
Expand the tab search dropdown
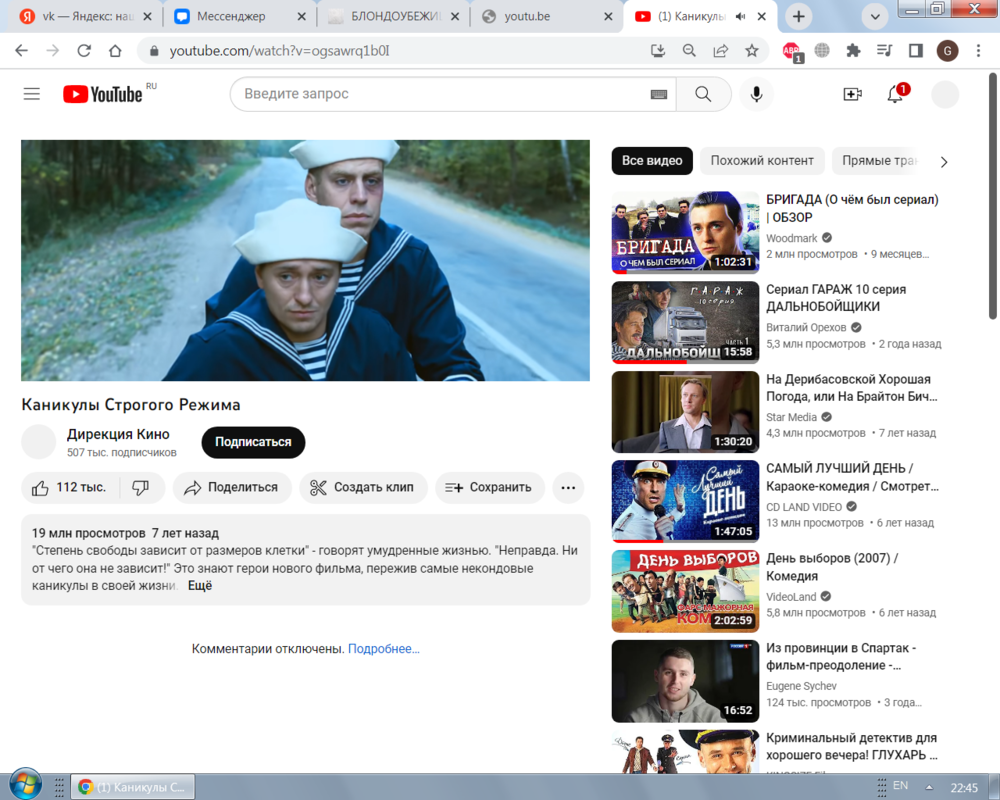tap(875, 17)
